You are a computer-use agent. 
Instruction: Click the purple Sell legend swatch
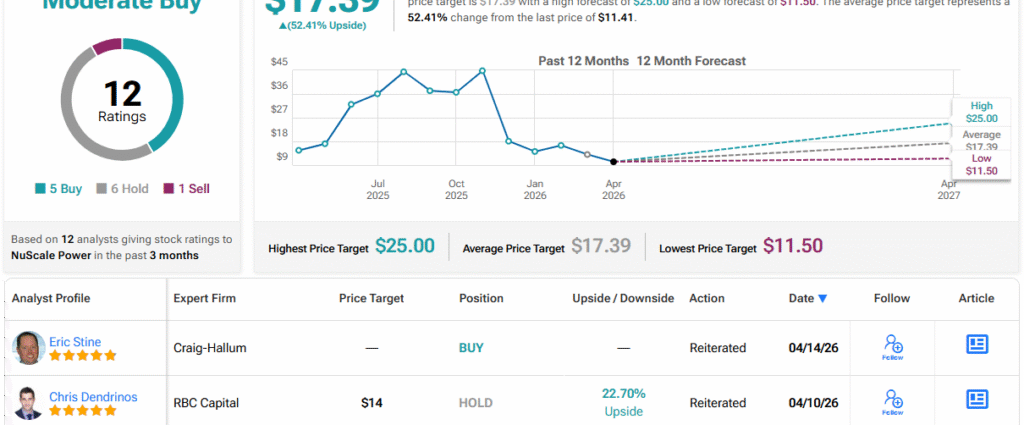click(x=169, y=188)
